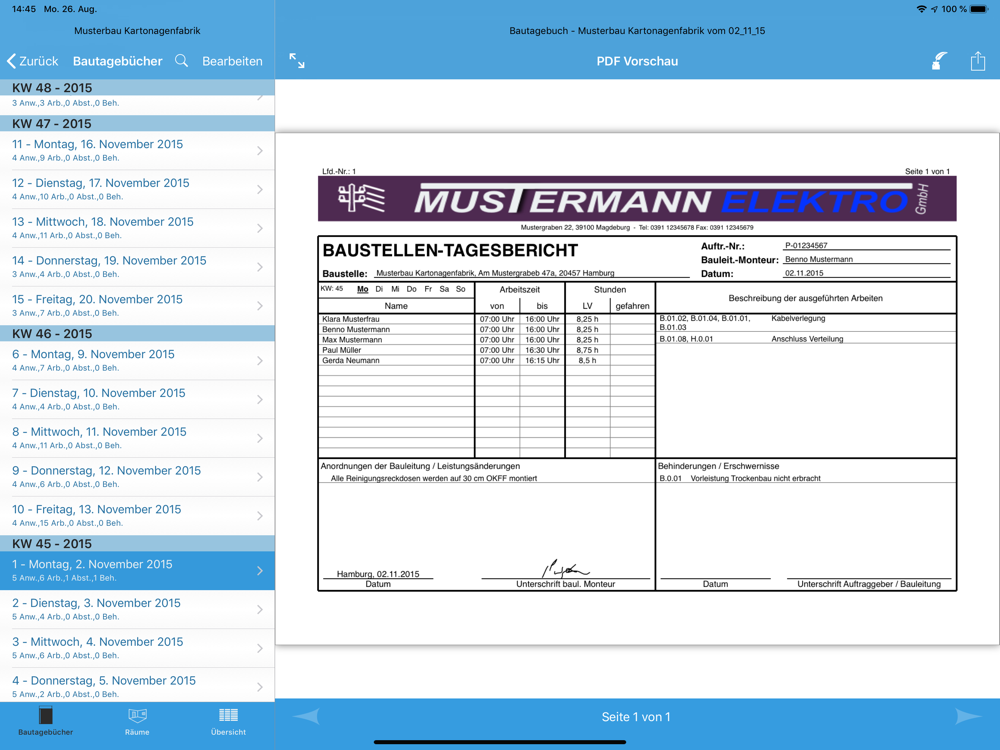Click Paul Müller's 16:30 Uhr end time
The width and height of the screenshot is (1000, 750).
(x=542, y=350)
